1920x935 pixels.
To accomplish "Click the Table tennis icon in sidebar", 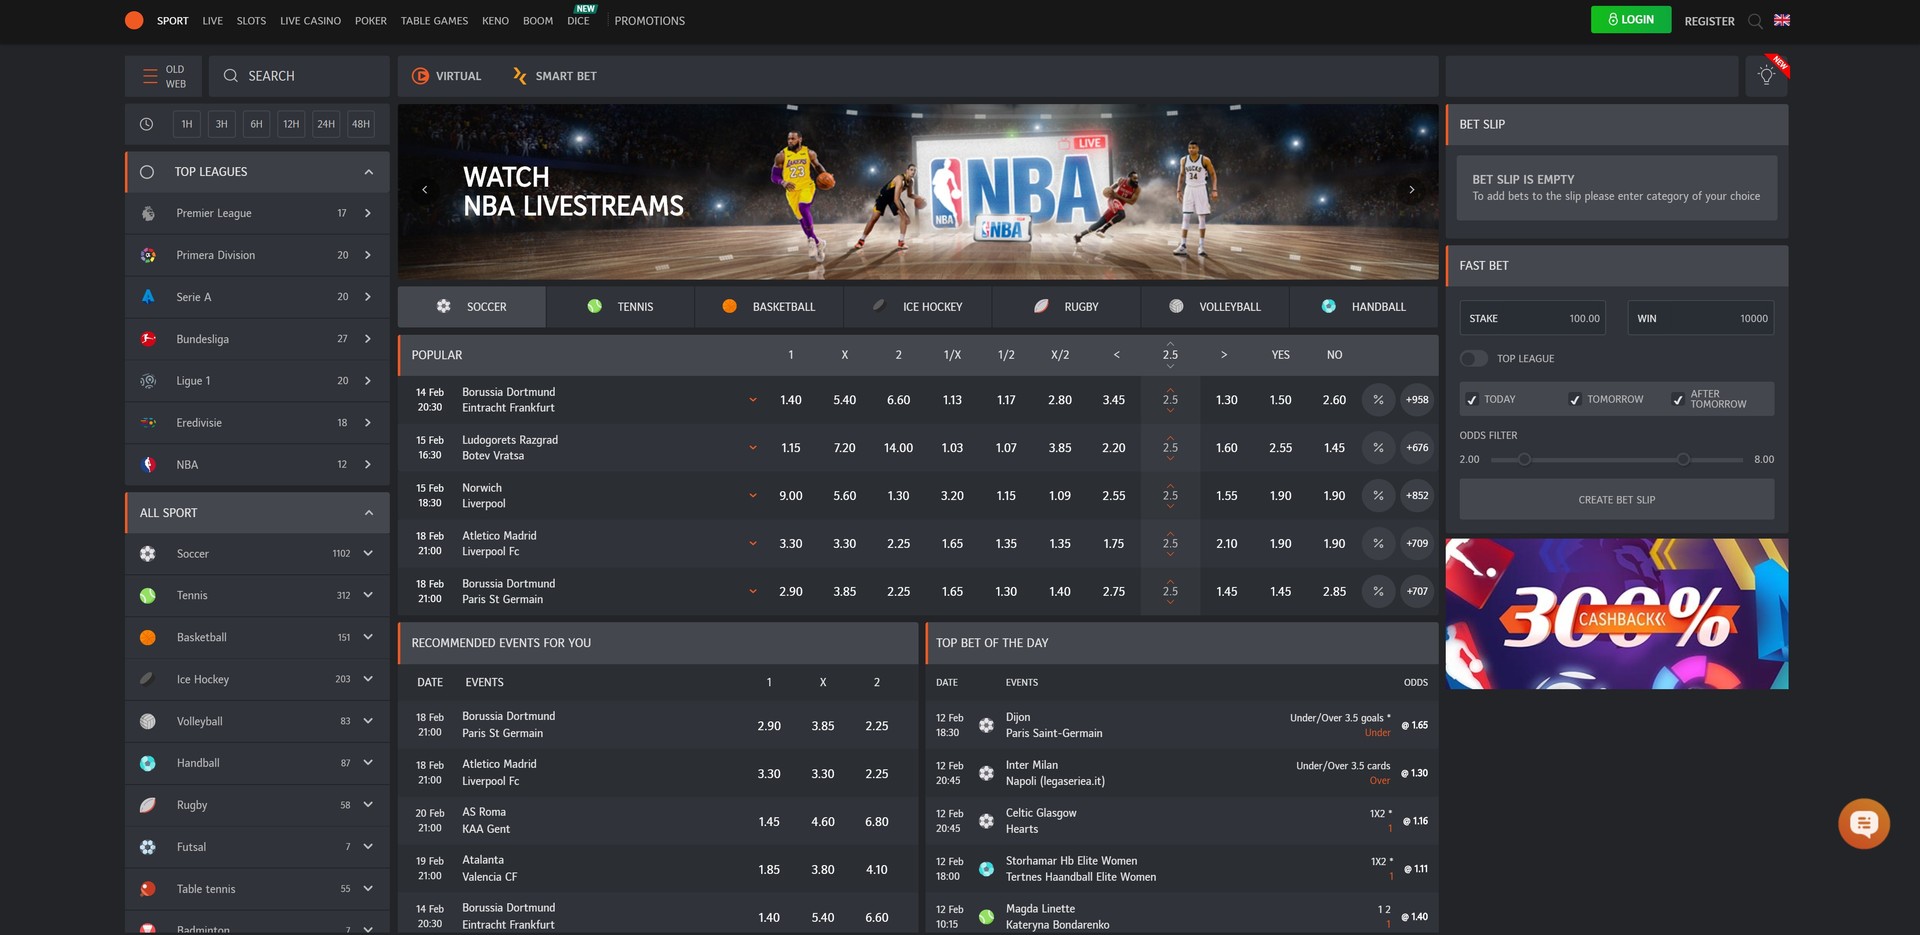I will pos(148,889).
